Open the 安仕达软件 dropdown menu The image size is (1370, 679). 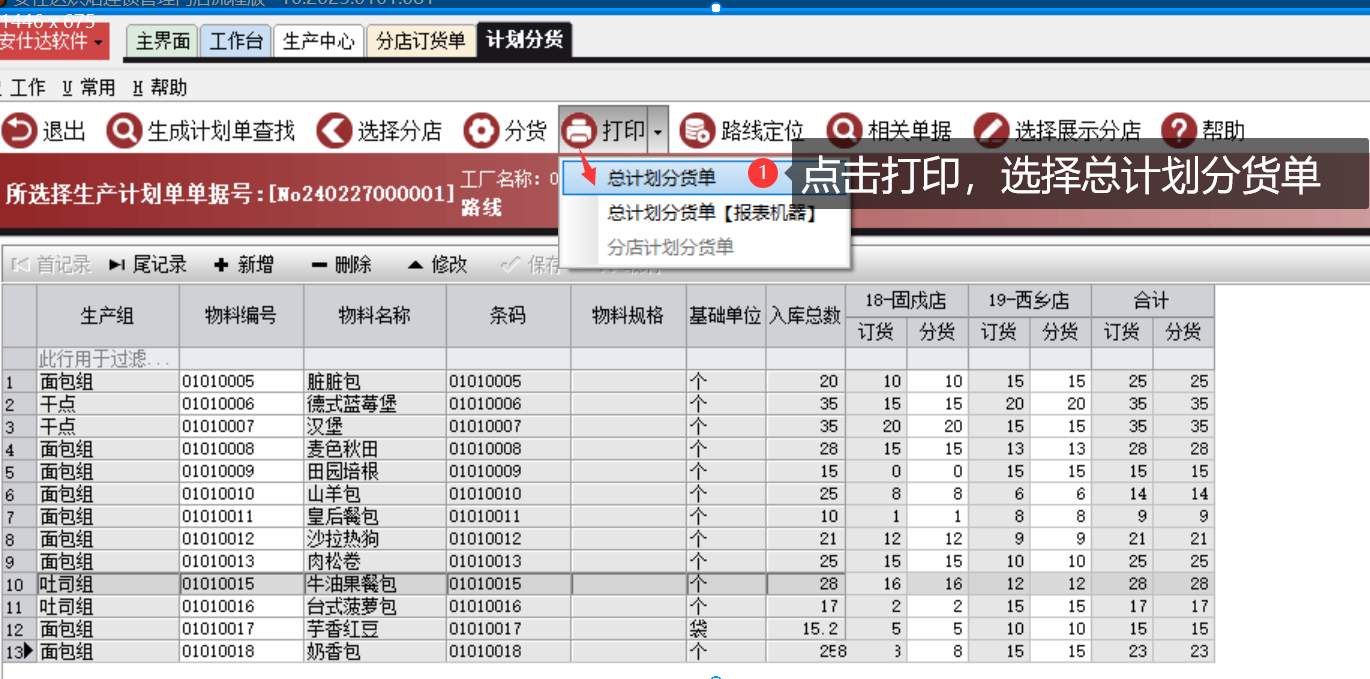pyautogui.click(x=55, y=42)
